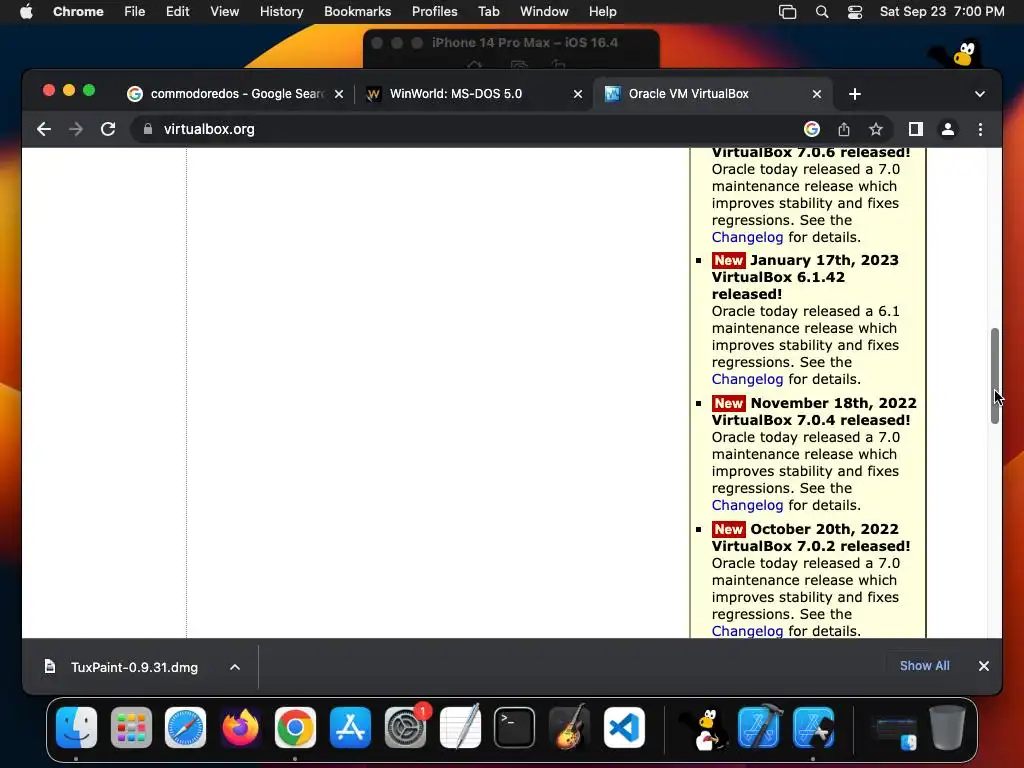Screen dimensions: 1024x768
Task: Click the Stage Manager menu bar icon
Action: (788, 12)
